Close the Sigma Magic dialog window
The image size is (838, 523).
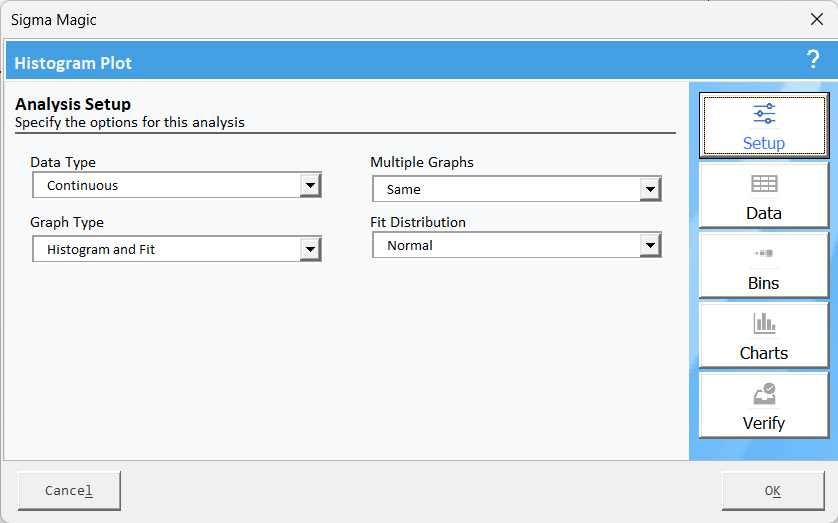point(817,19)
